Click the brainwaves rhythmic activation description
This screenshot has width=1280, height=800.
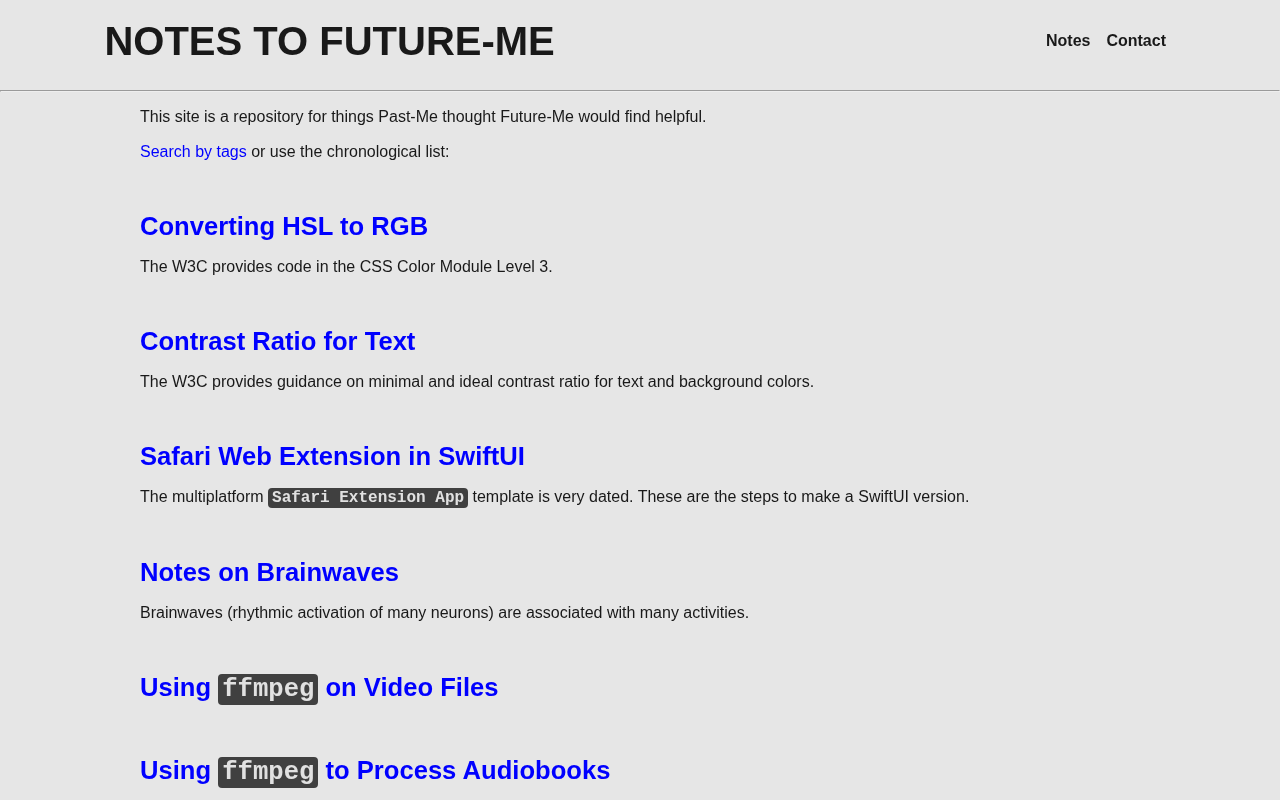[444, 613]
